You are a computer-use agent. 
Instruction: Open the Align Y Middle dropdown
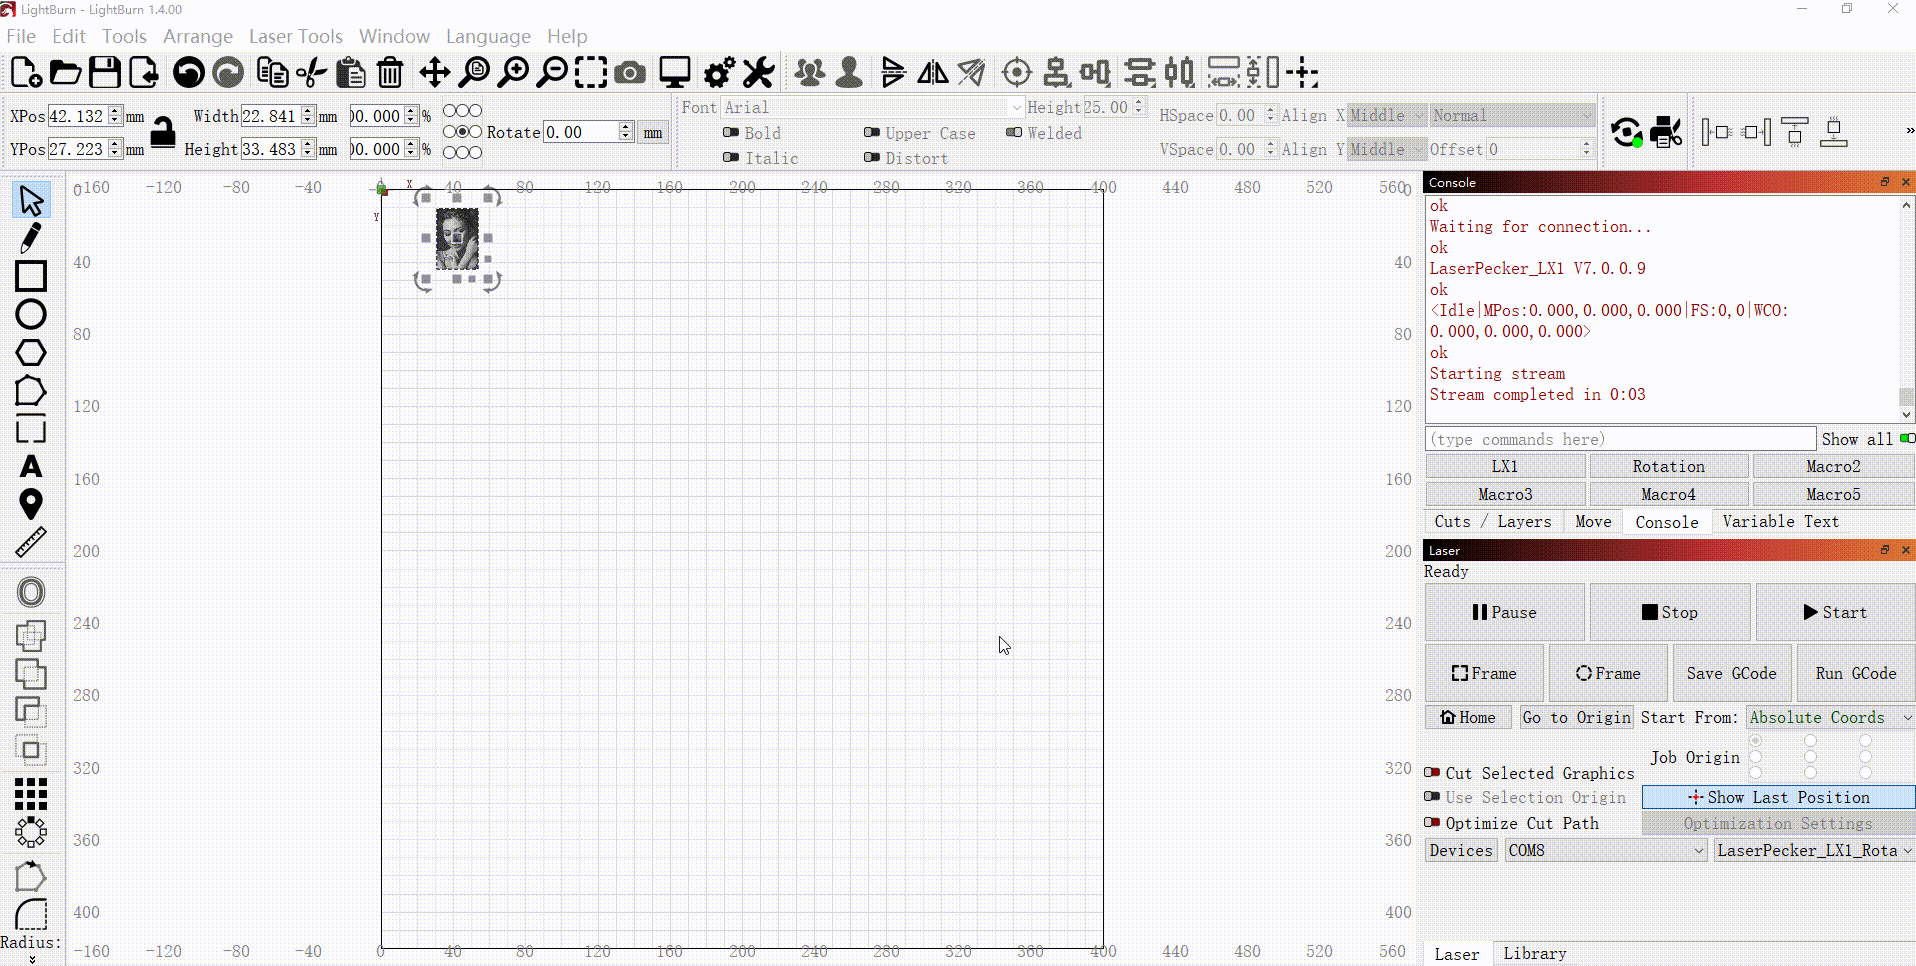[1386, 149]
